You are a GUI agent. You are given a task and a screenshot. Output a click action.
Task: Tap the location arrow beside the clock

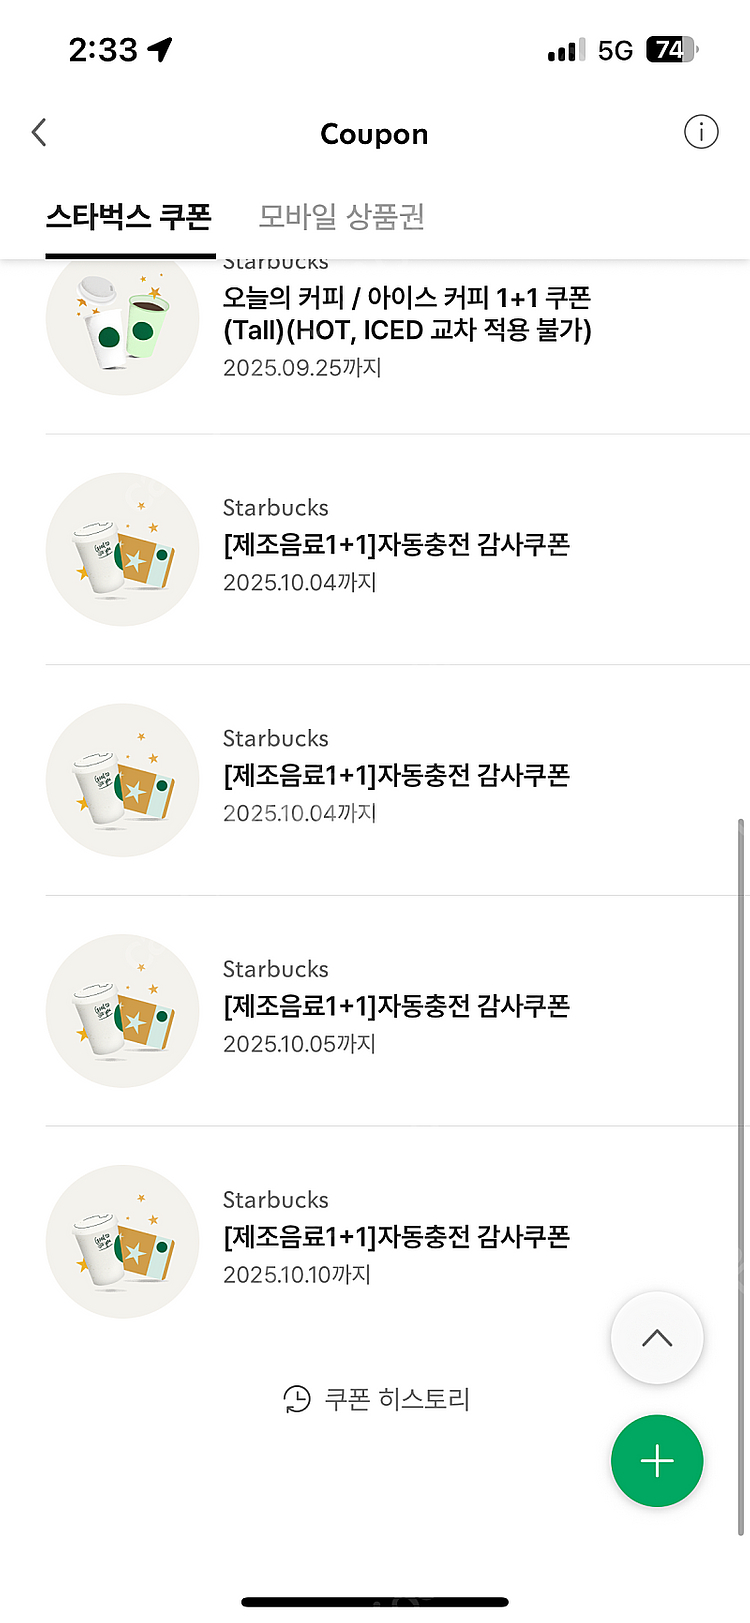[160, 49]
